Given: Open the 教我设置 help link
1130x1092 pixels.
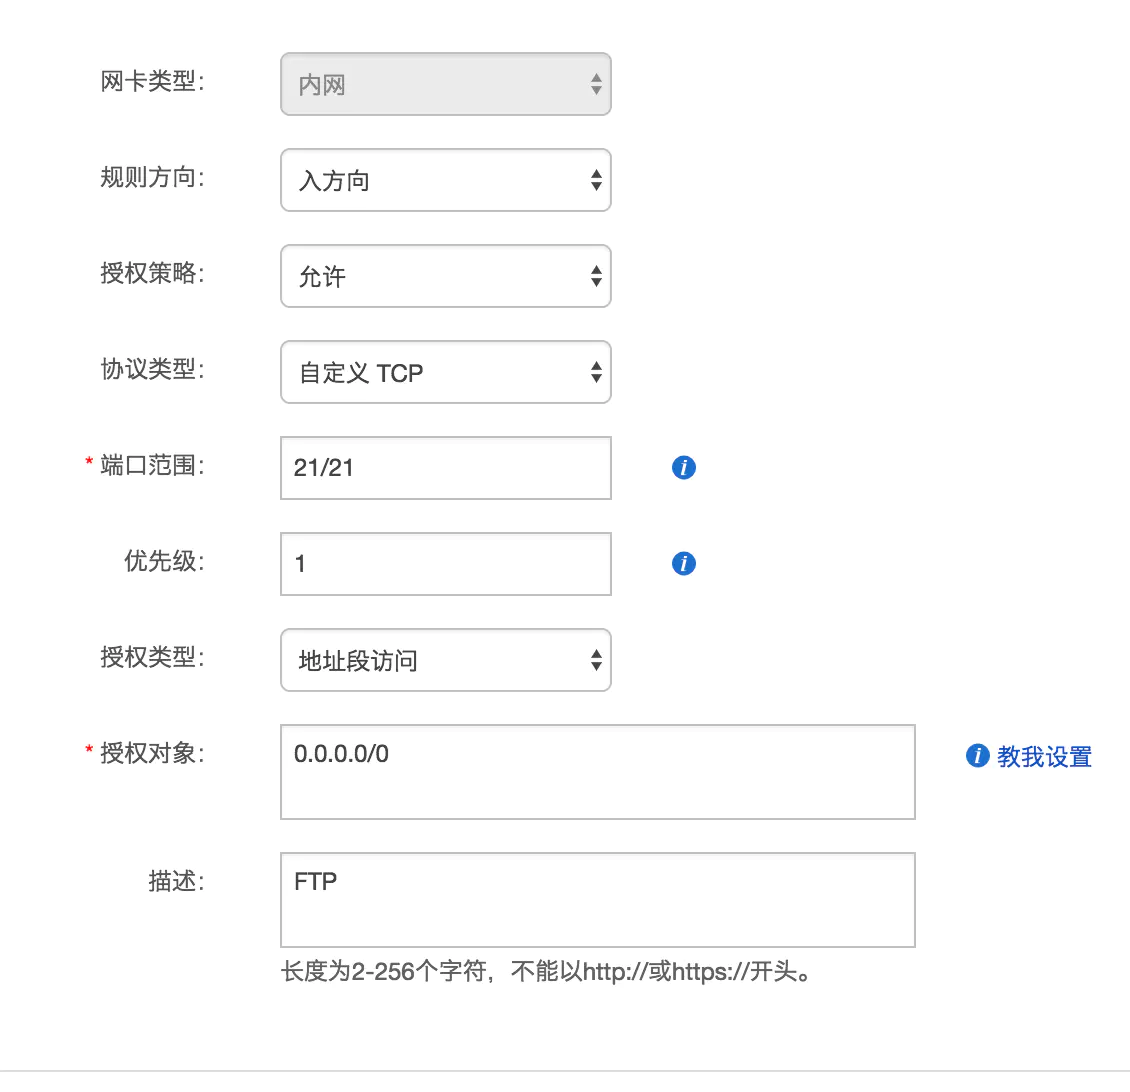Looking at the screenshot, I should click(1044, 757).
